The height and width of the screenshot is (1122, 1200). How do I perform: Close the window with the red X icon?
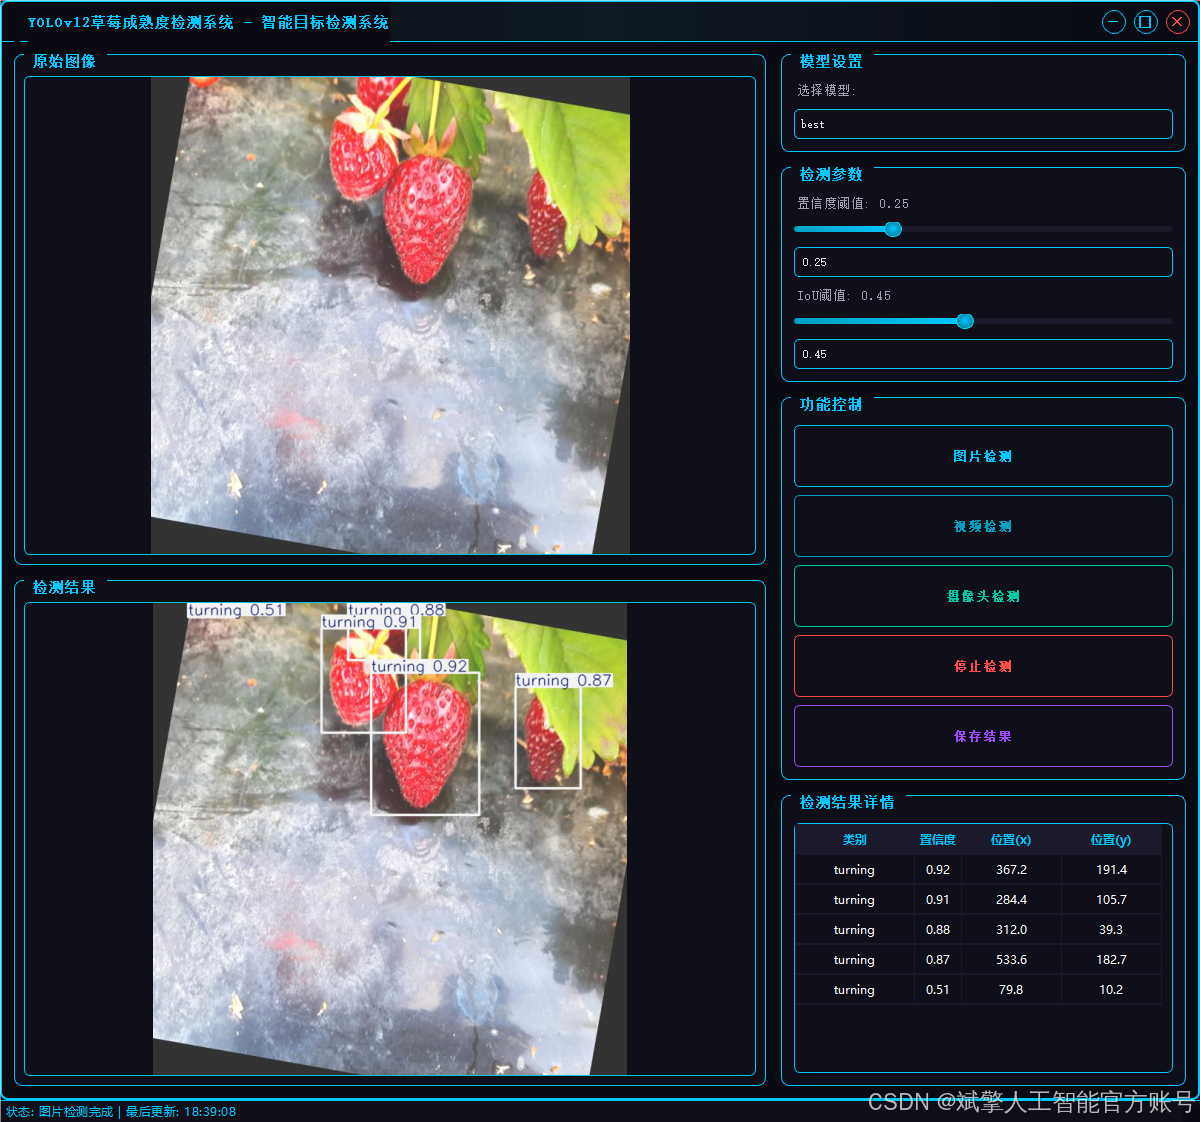1178,22
